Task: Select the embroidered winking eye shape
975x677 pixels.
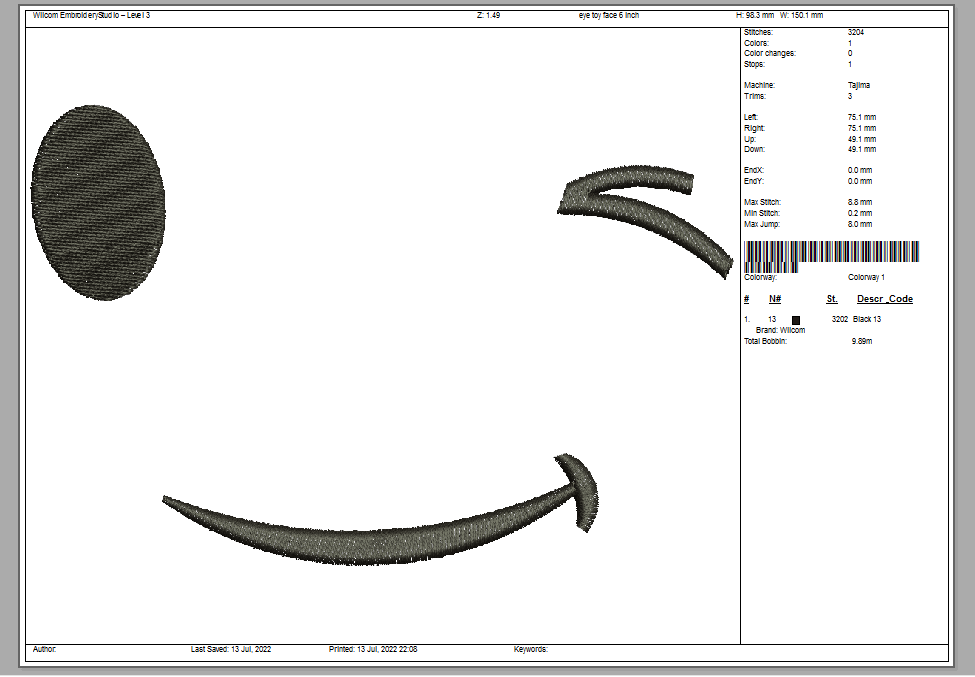Action: [x=645, y=221]
